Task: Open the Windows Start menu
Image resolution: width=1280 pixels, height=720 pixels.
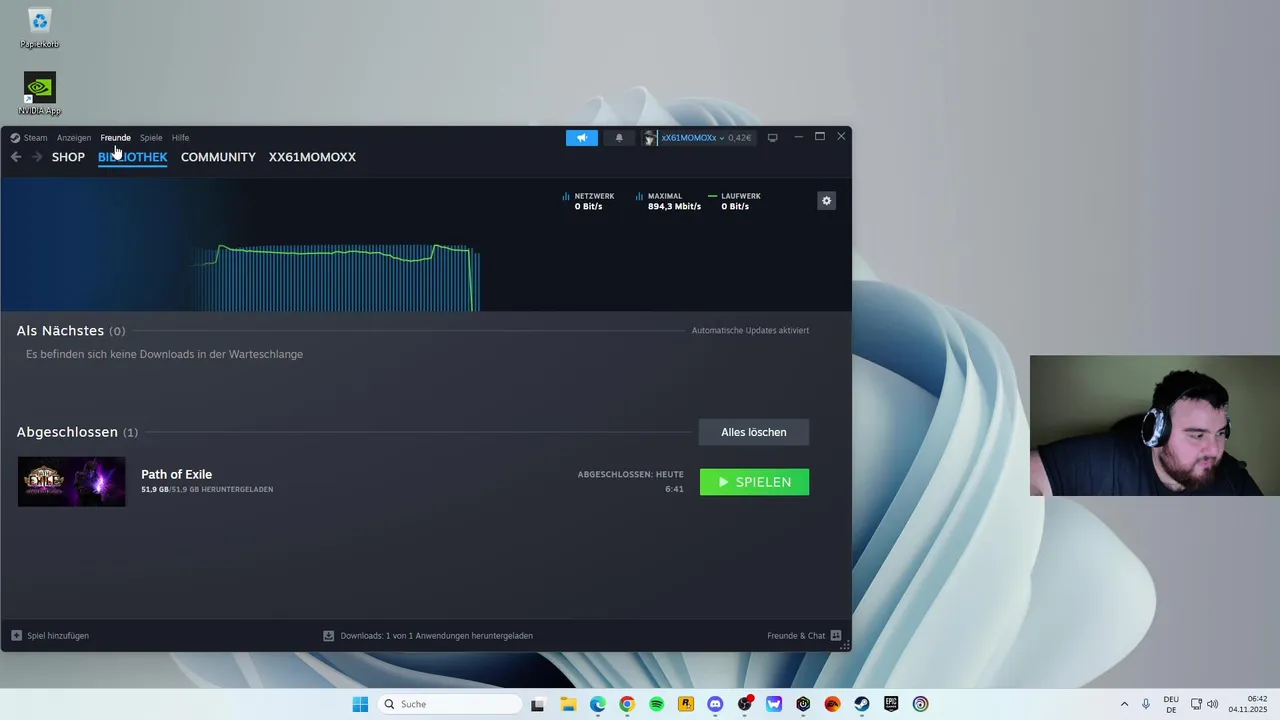Action: coord(360,704)
